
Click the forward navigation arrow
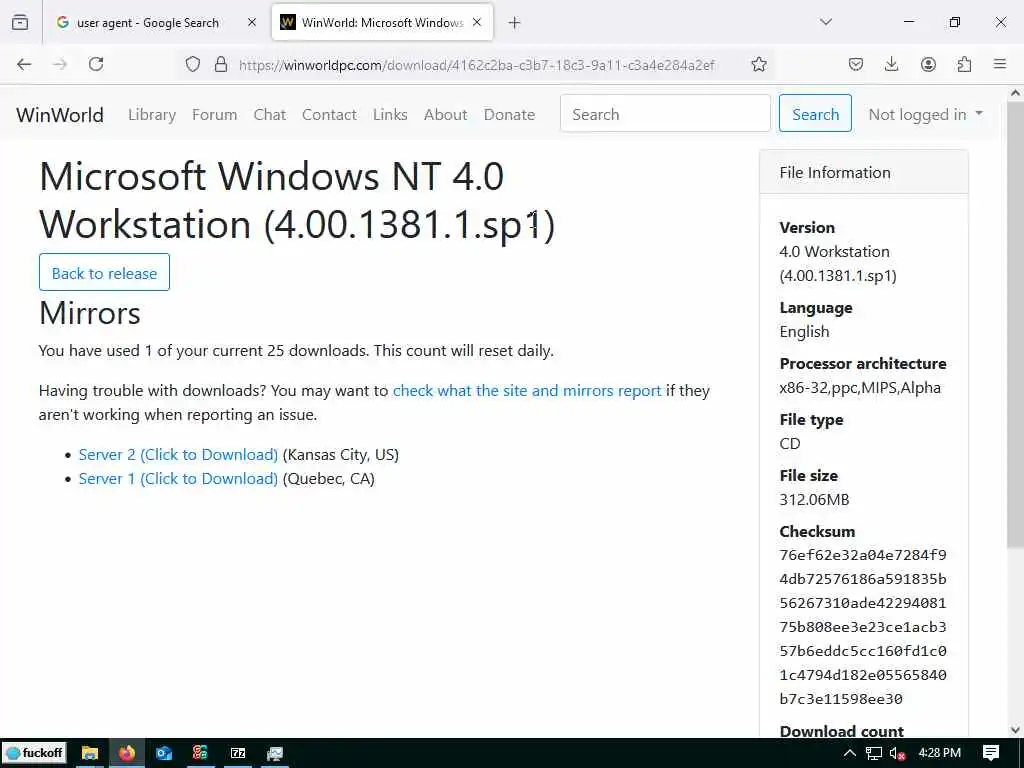(x=60, y=64)
